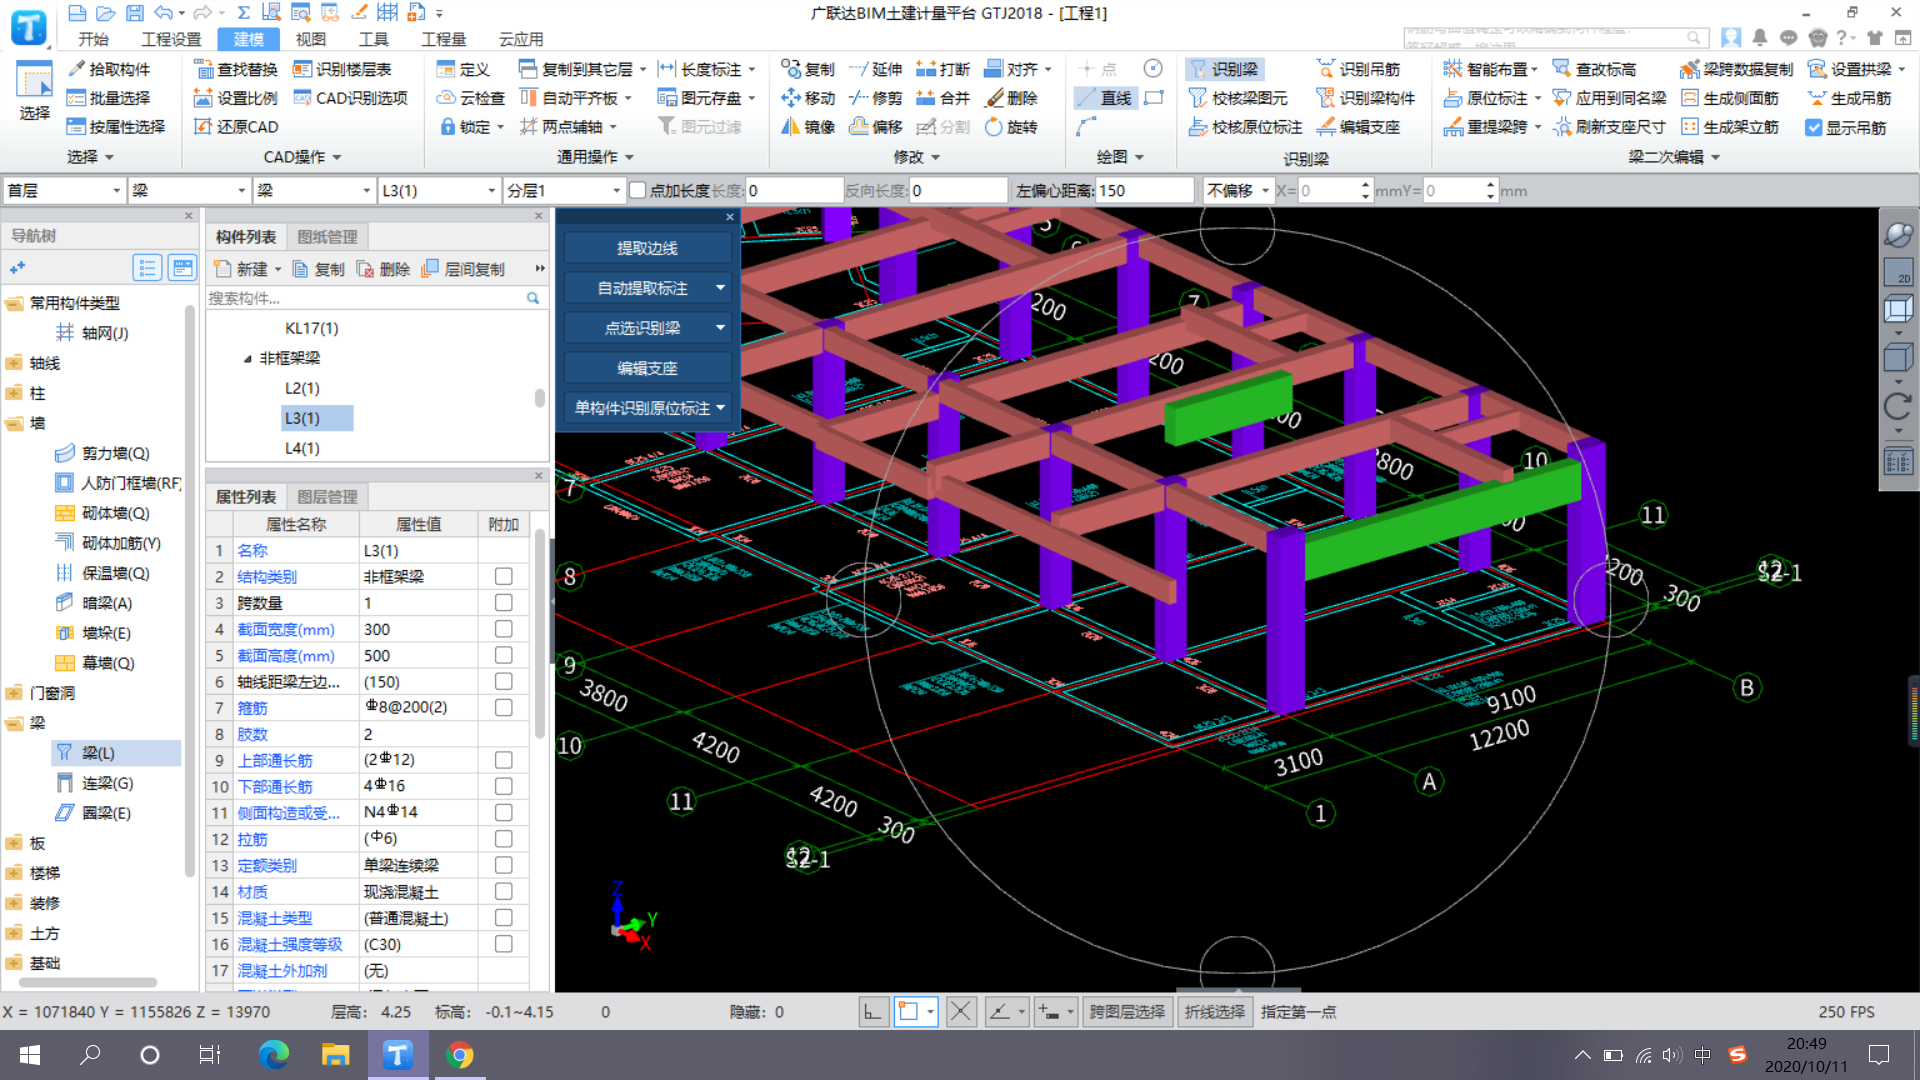Expand the 点选识别梁 dropdown arrow

[x=721, y=328]
